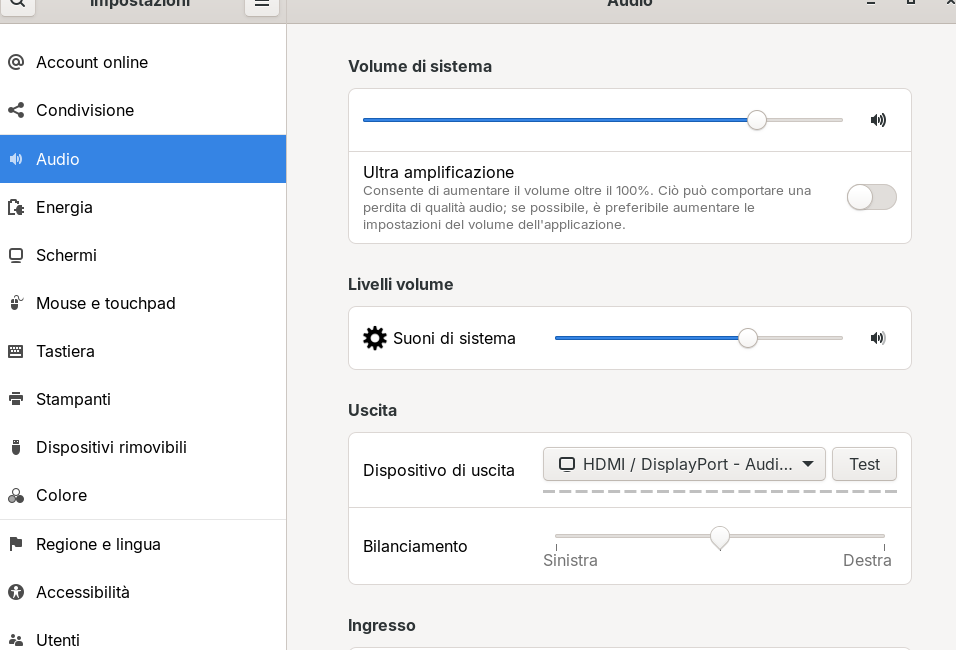Click the Test output button
Image resolution: width=956 pixels, height=650 pixels.
click(864, 464)
